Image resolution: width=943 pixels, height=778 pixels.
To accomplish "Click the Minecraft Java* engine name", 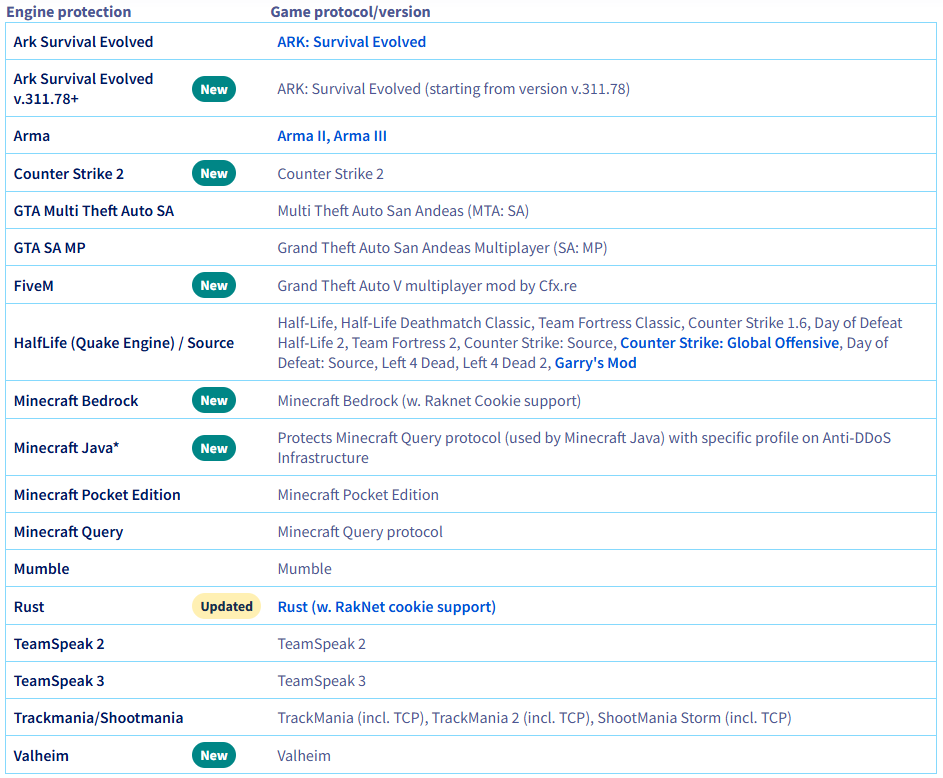I will tap(66, 448).
